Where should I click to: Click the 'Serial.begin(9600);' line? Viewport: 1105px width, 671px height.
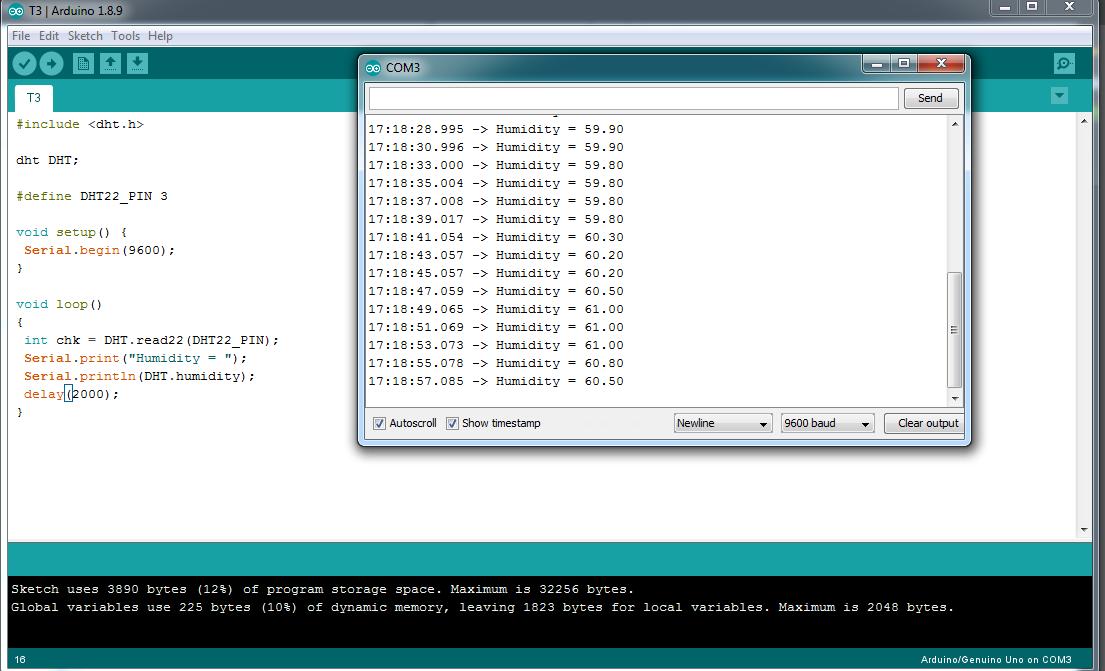[99, 250]
